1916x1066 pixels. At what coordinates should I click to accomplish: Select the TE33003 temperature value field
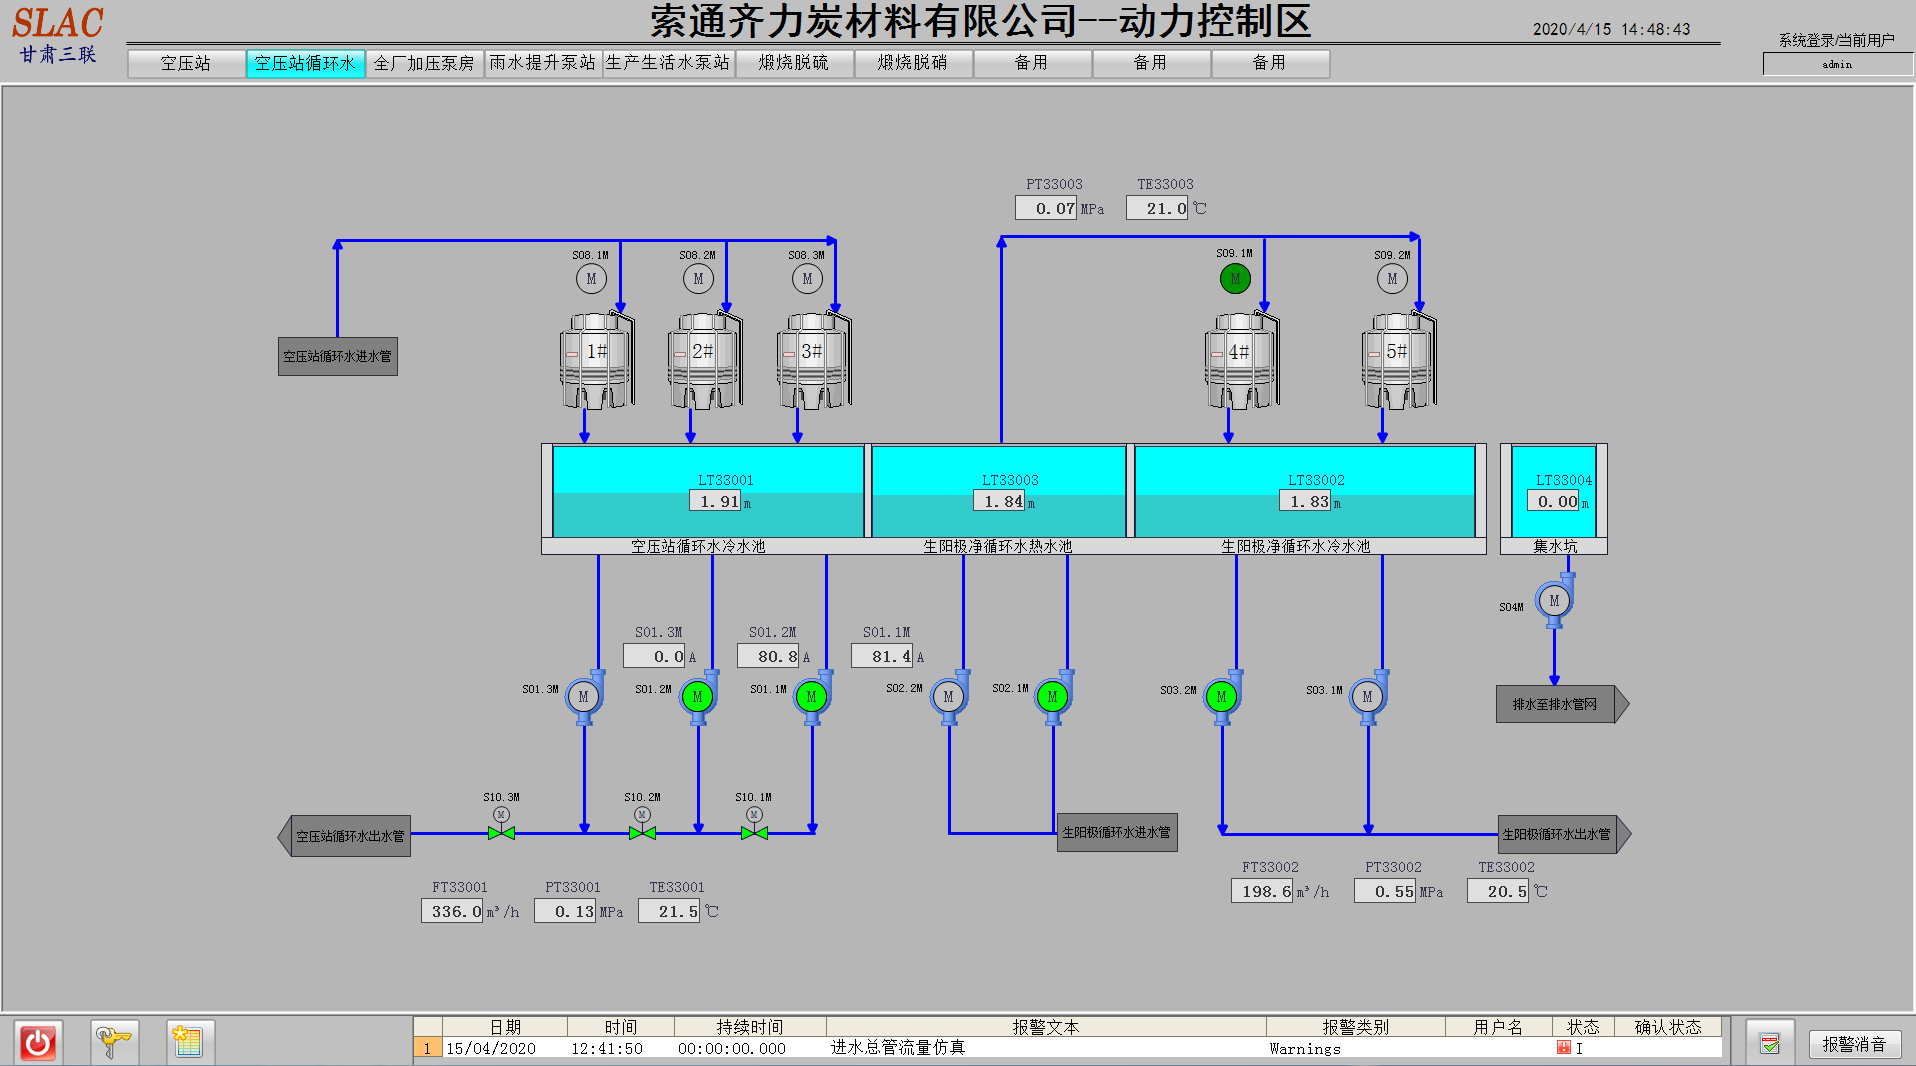point(1157,208)
